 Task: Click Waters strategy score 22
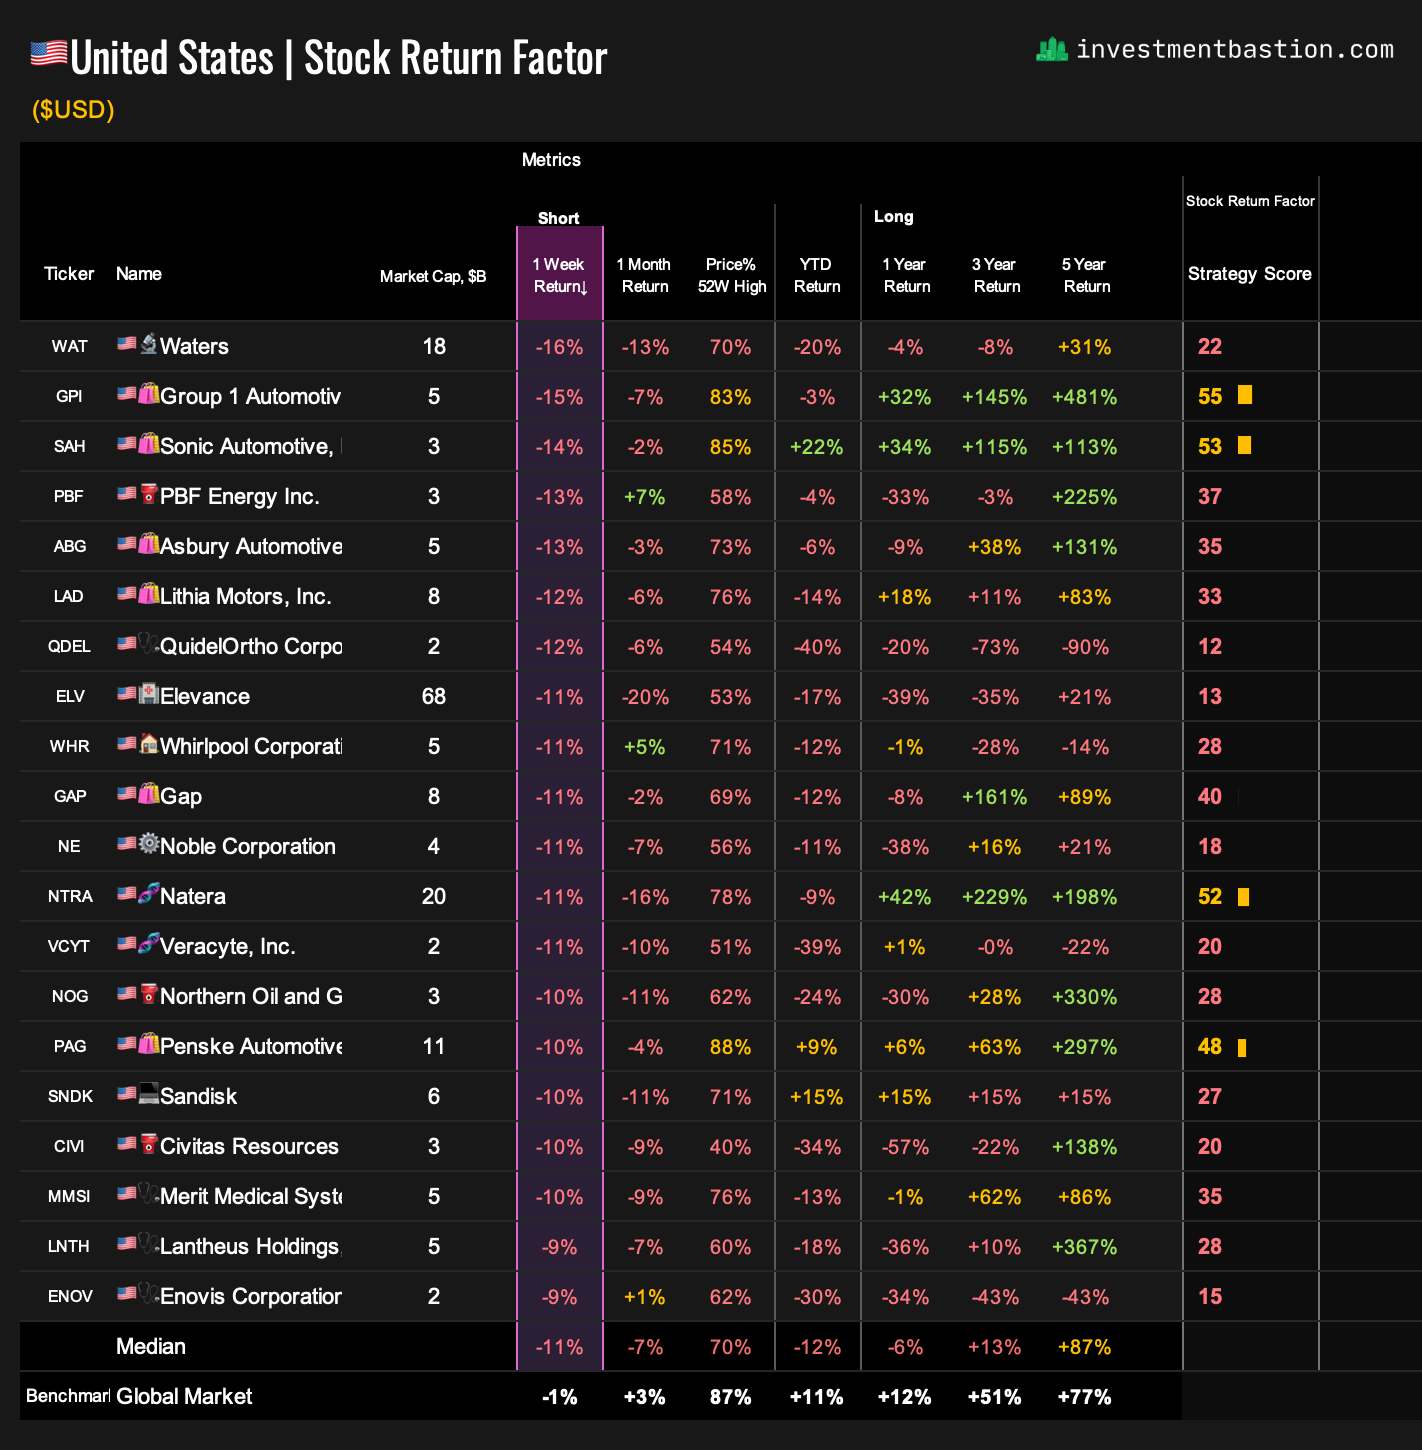tap(1210, 346)
